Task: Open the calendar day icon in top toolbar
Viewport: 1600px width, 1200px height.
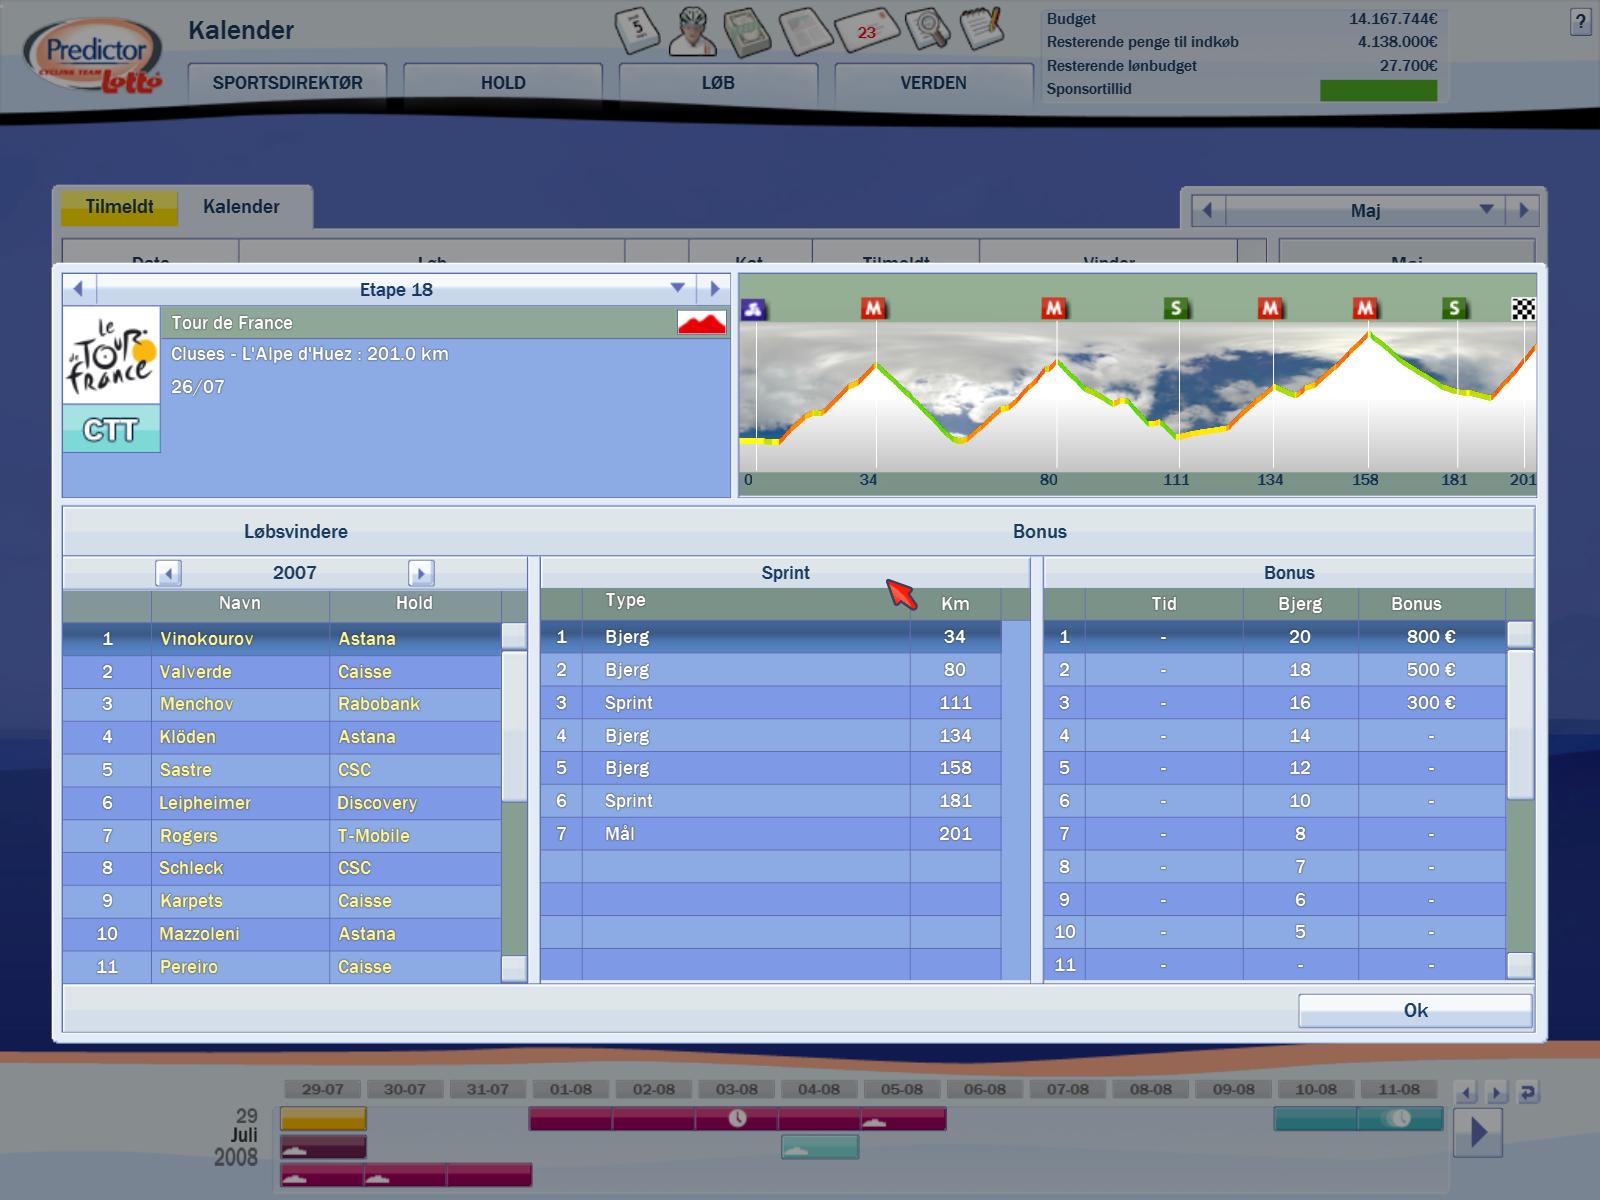Action: coord(638,30)
